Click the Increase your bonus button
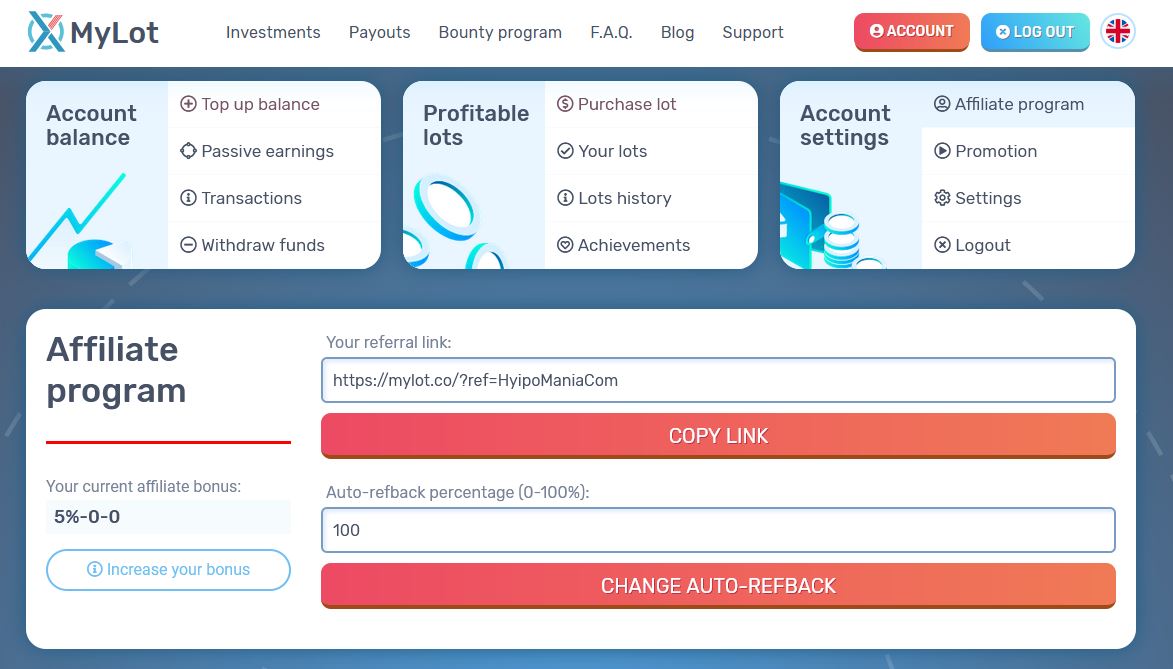Viewport: 1173px width, 669px height. click(x=168, y=570)
